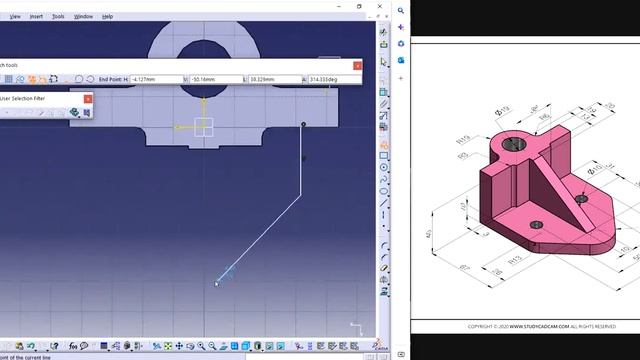640x360 pixels.
Task: Choose the Select arrow tool
Action: 383,62
